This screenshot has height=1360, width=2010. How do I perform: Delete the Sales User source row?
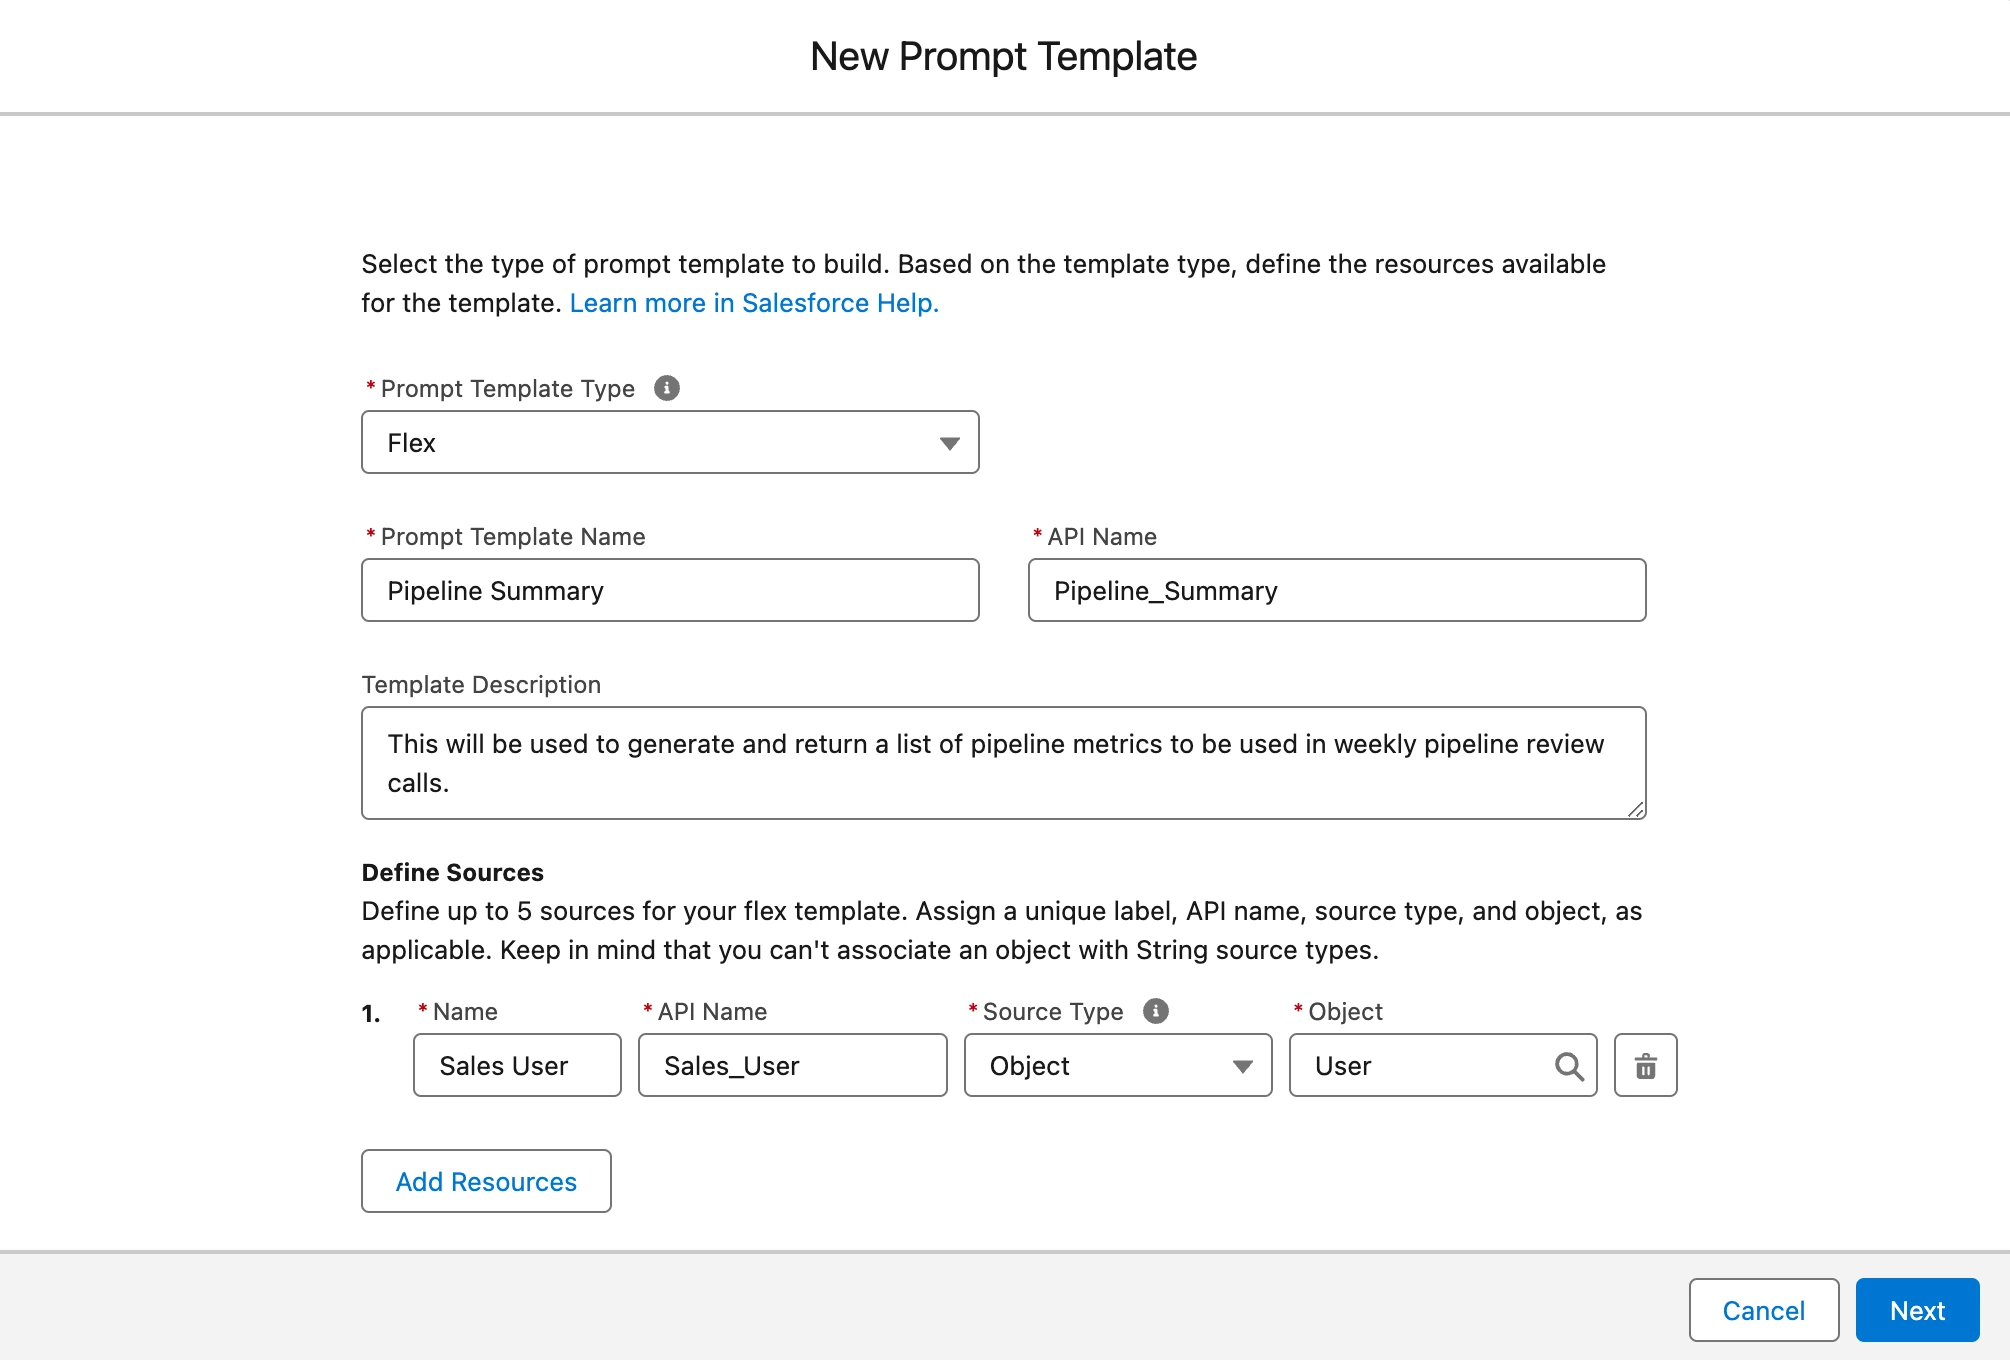click(x=1645, y=1066)
